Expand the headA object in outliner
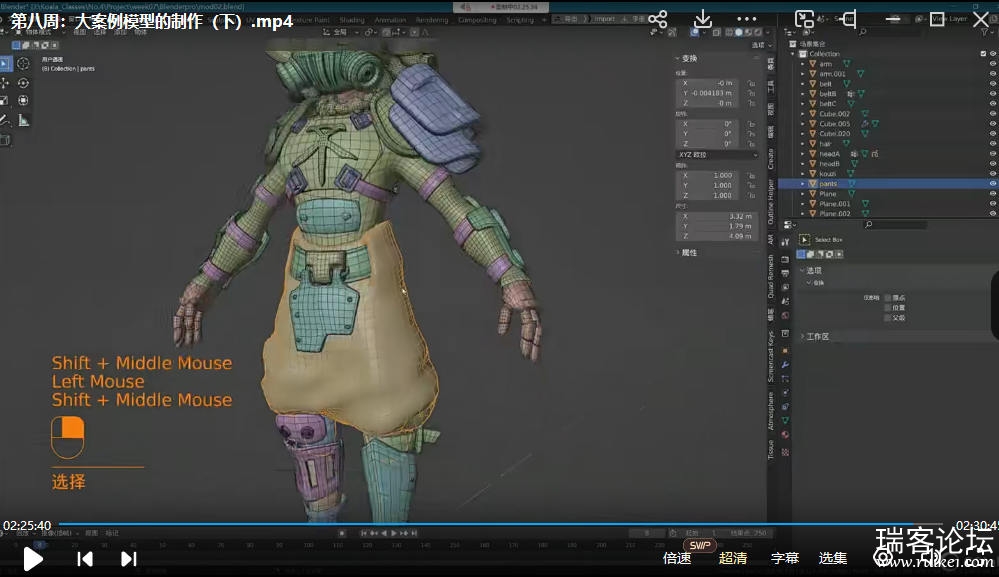 [803, 153]
